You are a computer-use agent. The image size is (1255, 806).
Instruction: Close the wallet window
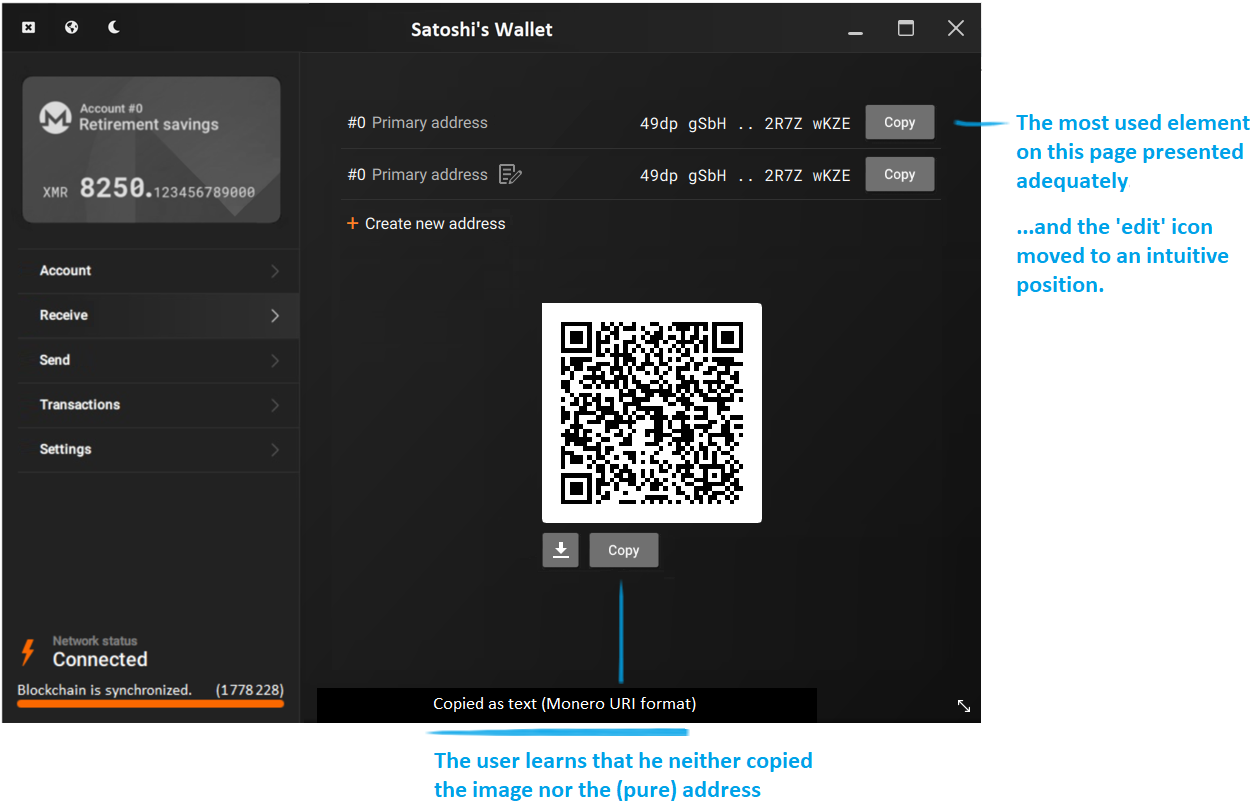click(956, 28)
